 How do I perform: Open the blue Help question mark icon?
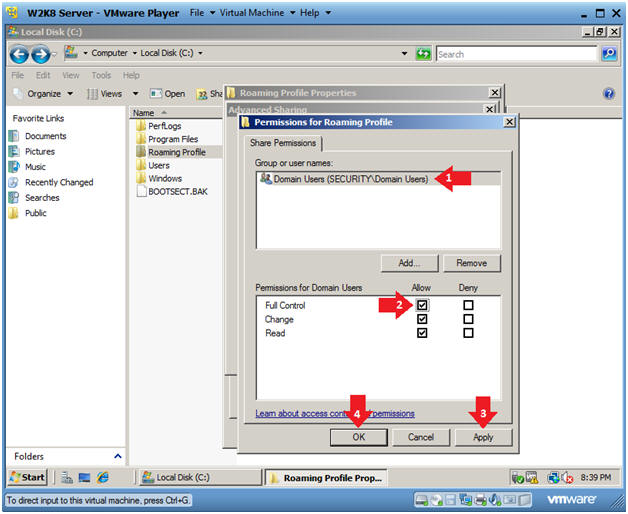pos(609,94)
